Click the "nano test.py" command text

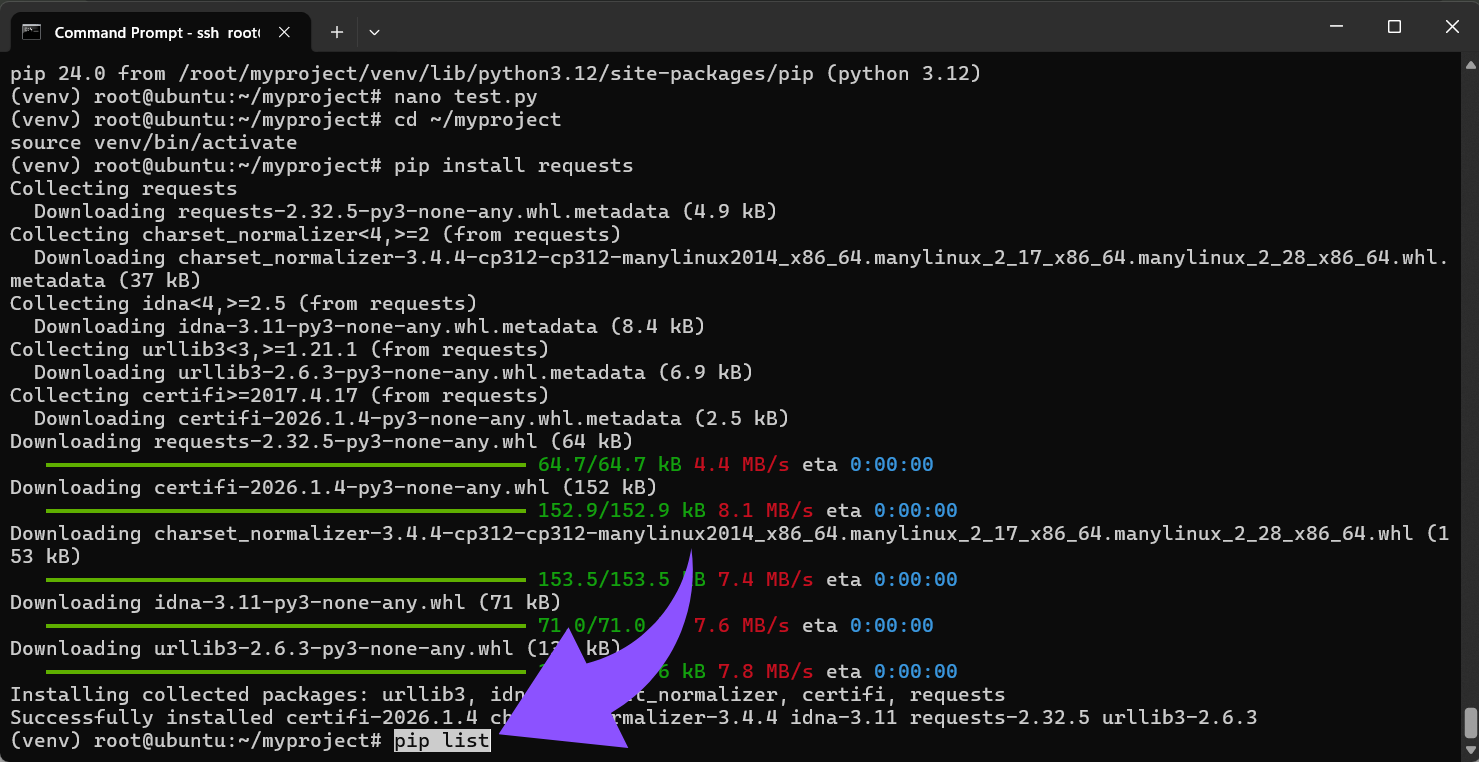pyautogui.click(x=465, y=97)
